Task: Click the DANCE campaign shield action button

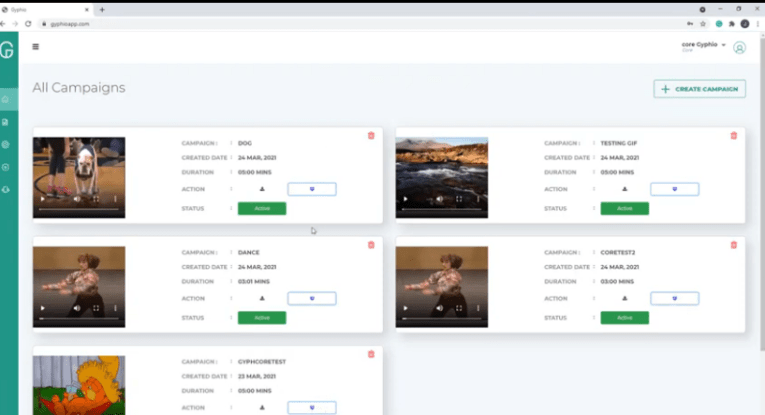Action: click(312, 298)
